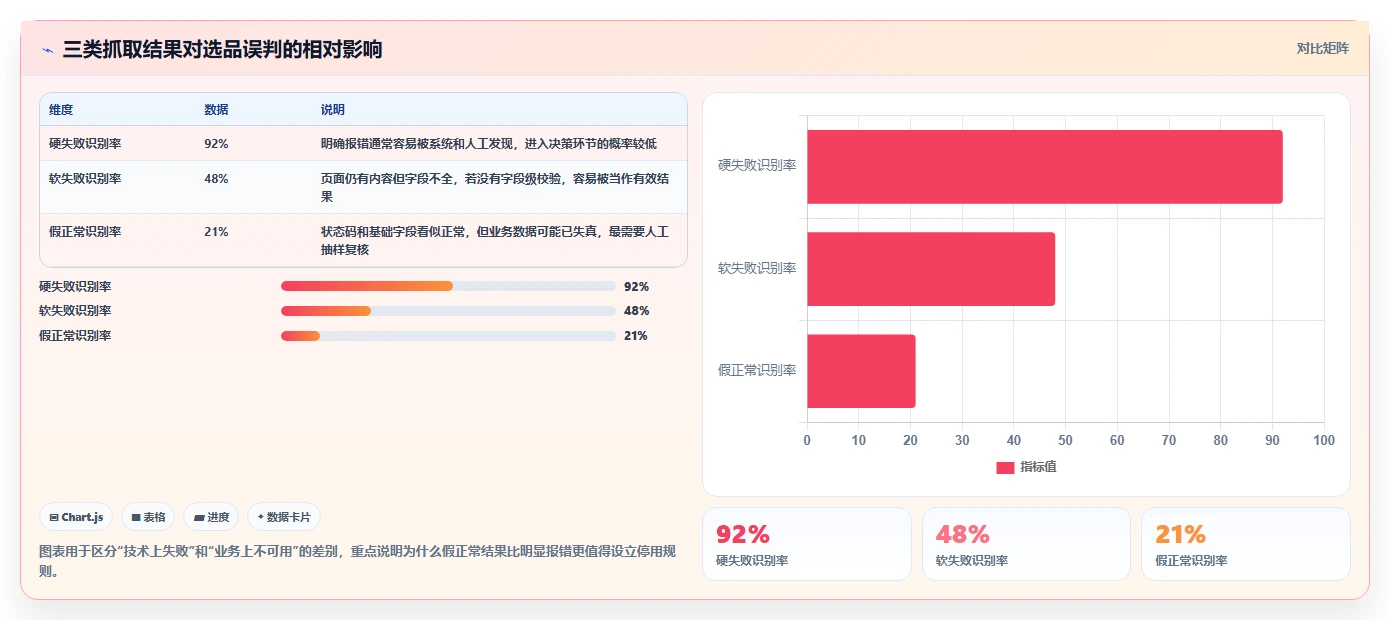The image size is (1390, 620).
Task: Open the 48% 软失败识别率 data card
Action: coord(1026,544)
